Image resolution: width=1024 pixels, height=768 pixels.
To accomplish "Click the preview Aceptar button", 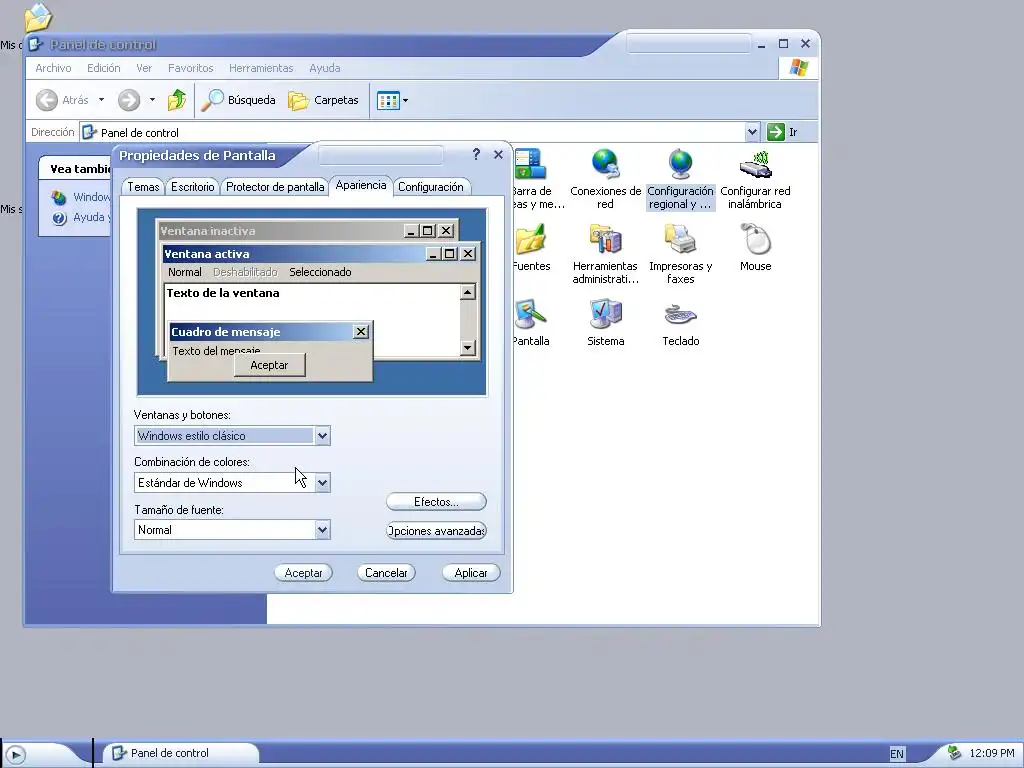I will coord(269,365).
